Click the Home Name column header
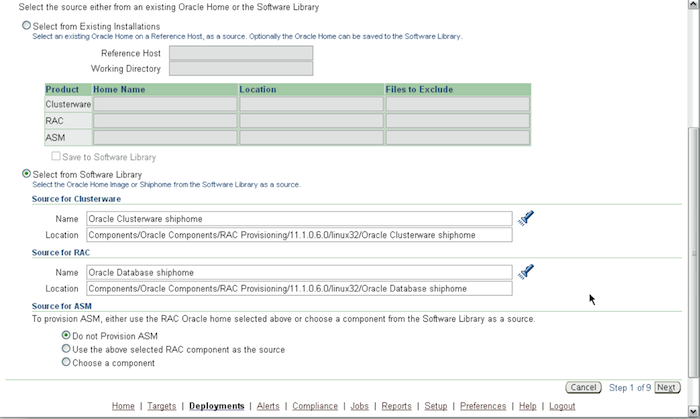Viewport: 700px width, 419px height. tap(165, 89)
